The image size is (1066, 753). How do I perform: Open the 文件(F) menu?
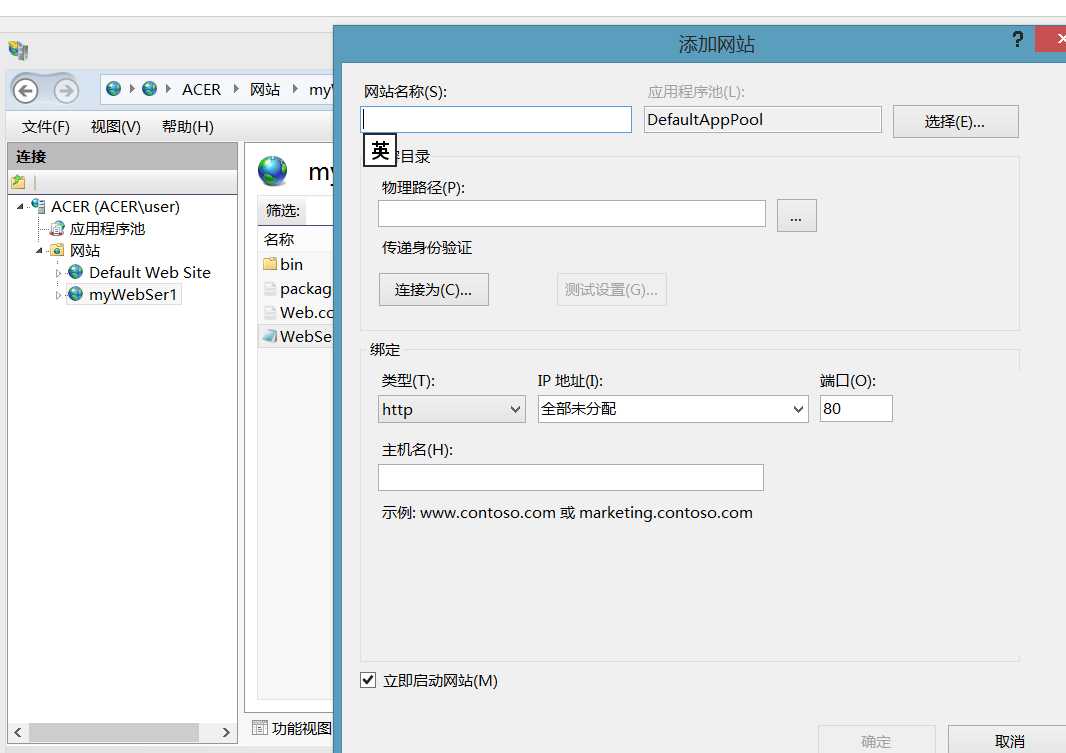click(x=46, y=126)
